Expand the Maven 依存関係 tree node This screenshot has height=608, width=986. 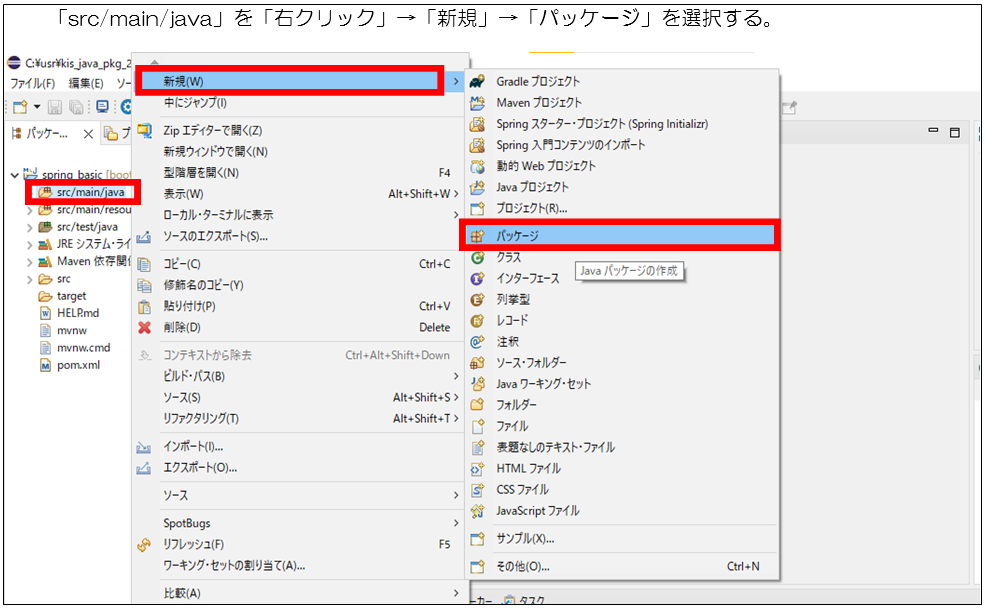pyautogui.click(x=29, y=262)
